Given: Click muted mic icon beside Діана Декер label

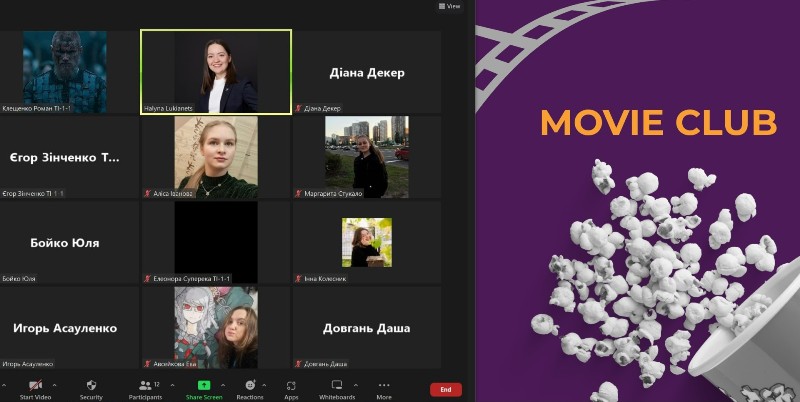Looking at the screenshot, I should point(298,109).
